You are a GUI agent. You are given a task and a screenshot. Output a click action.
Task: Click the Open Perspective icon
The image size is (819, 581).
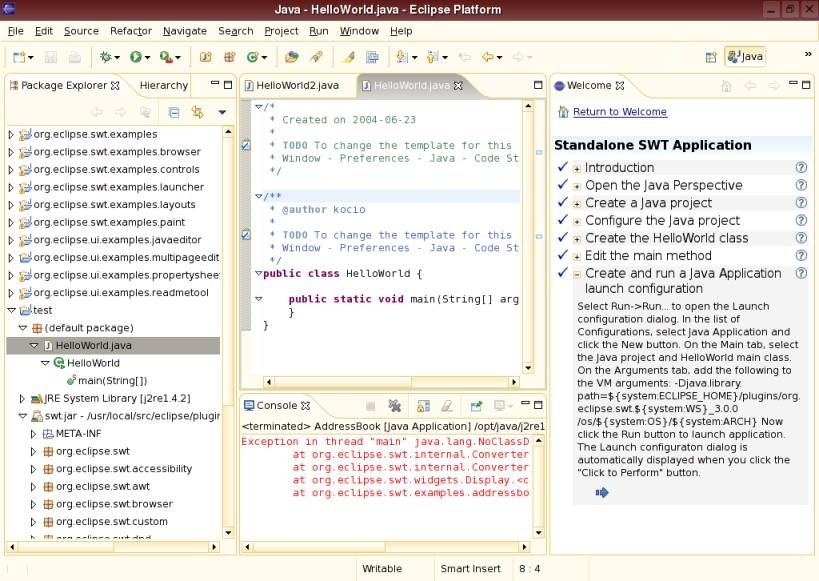tap(711, 57)
